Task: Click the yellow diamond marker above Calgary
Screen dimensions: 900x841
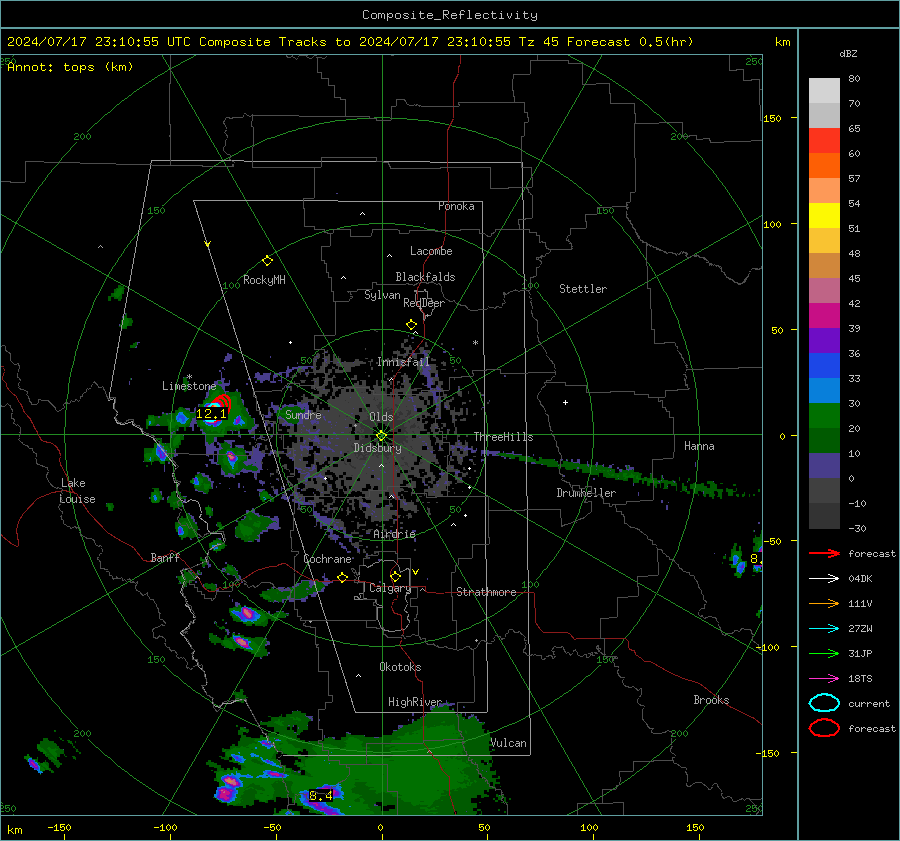Action: tap(395, 576)
